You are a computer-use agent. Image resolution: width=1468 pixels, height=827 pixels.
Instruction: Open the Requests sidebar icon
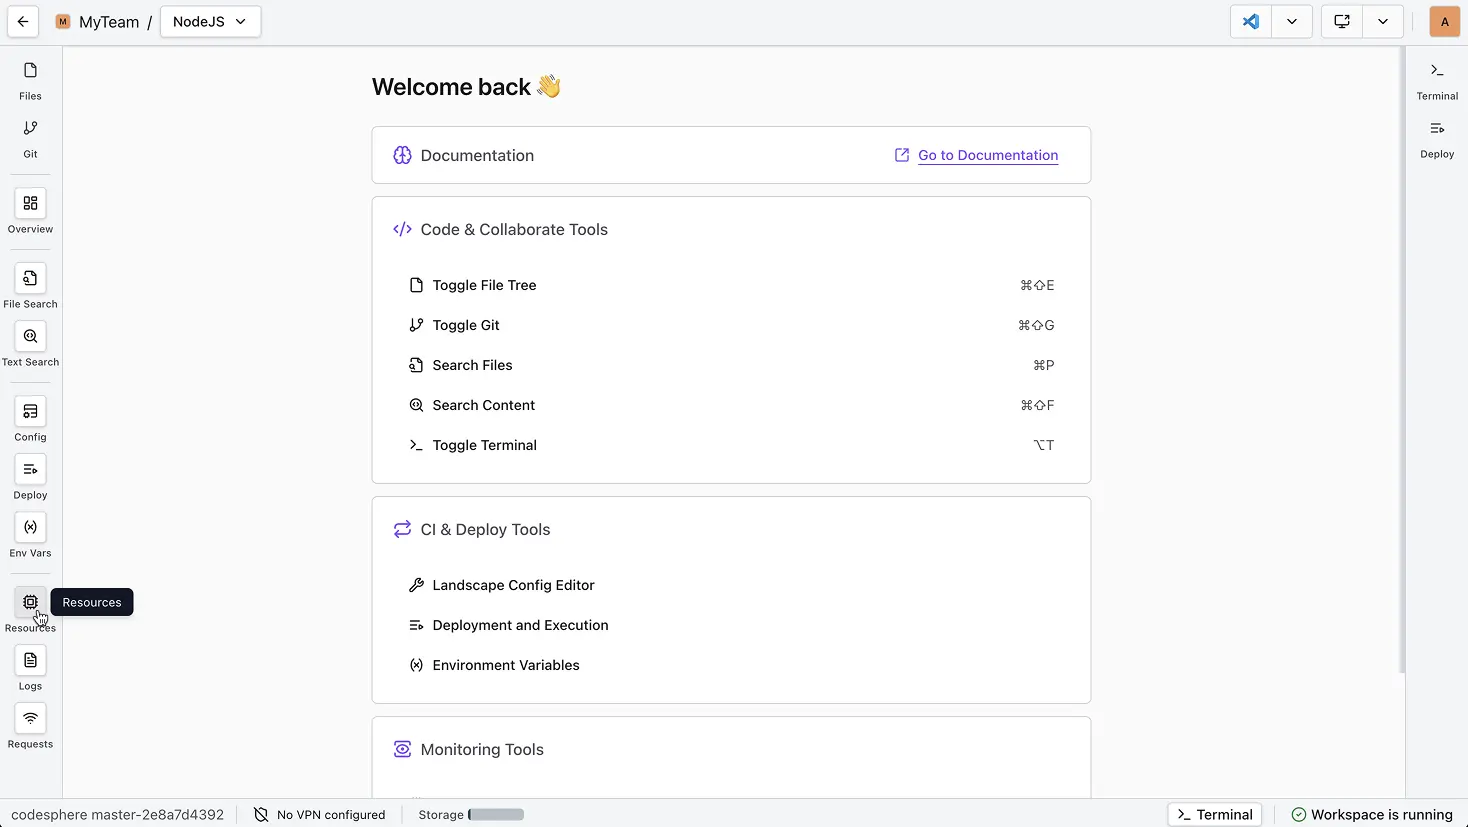(x=30, y=719)
